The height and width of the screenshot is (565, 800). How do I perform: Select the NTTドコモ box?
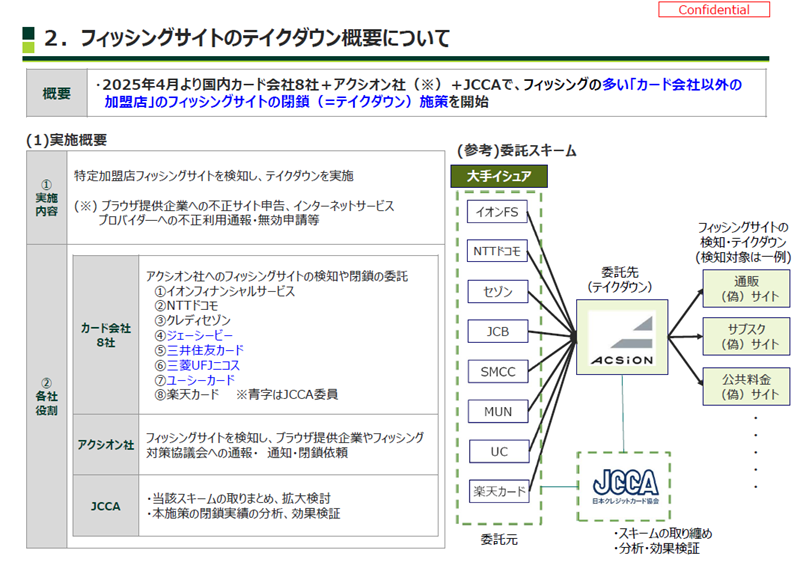pyautogui.click(x=498, y=252)
